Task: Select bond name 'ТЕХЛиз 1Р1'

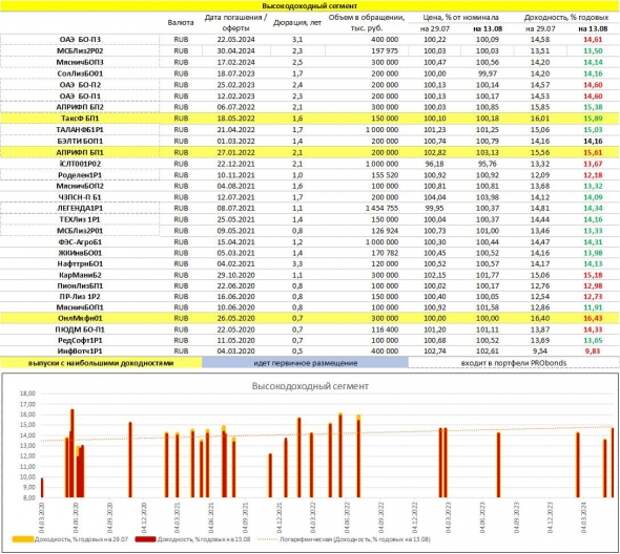Action: (80, 219)
